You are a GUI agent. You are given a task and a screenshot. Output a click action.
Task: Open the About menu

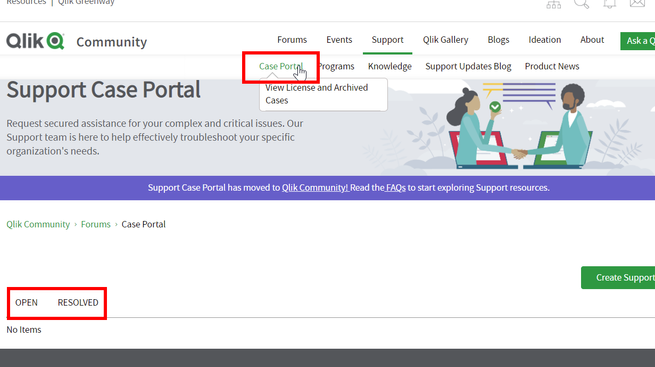click(592, 40)
